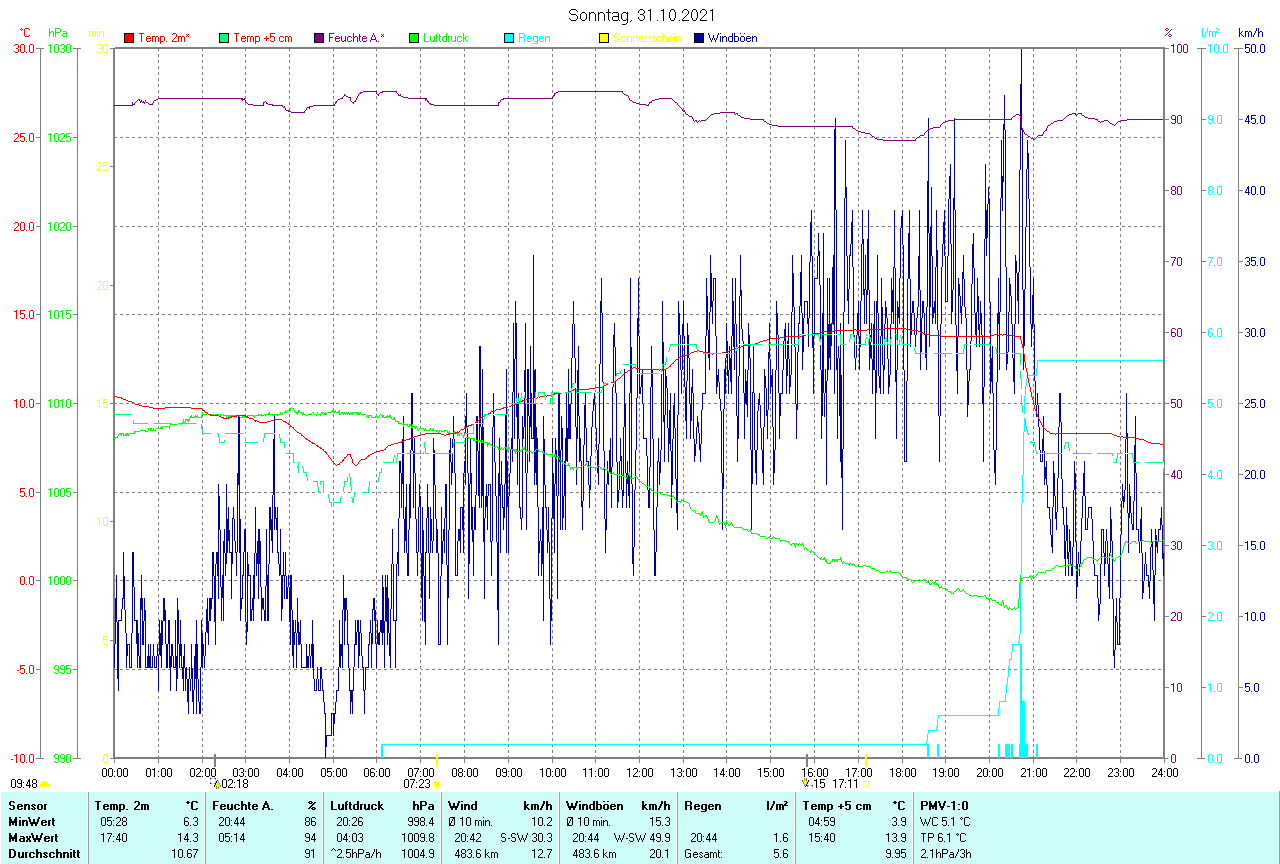Click the wind maximum 'S-SW 30.3'

tap(526, 837)
